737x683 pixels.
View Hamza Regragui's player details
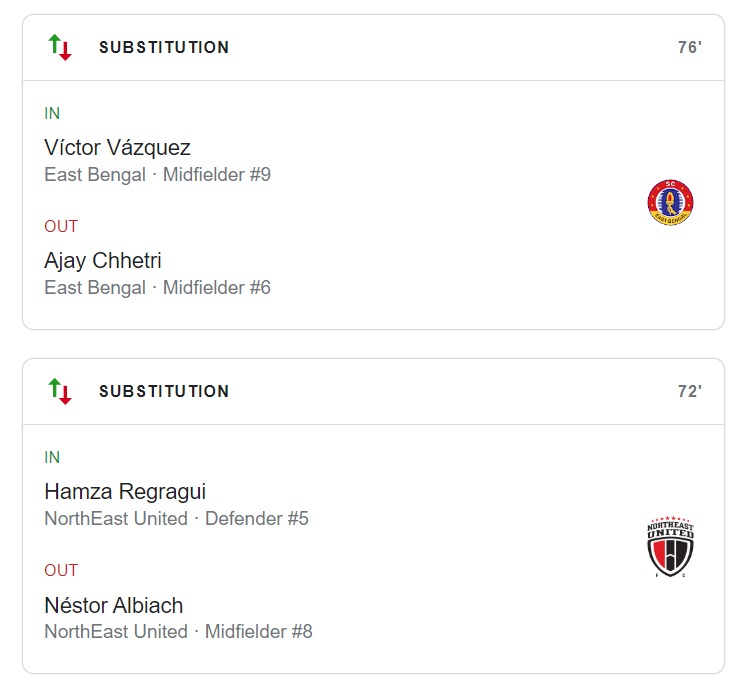click(125, 492)
